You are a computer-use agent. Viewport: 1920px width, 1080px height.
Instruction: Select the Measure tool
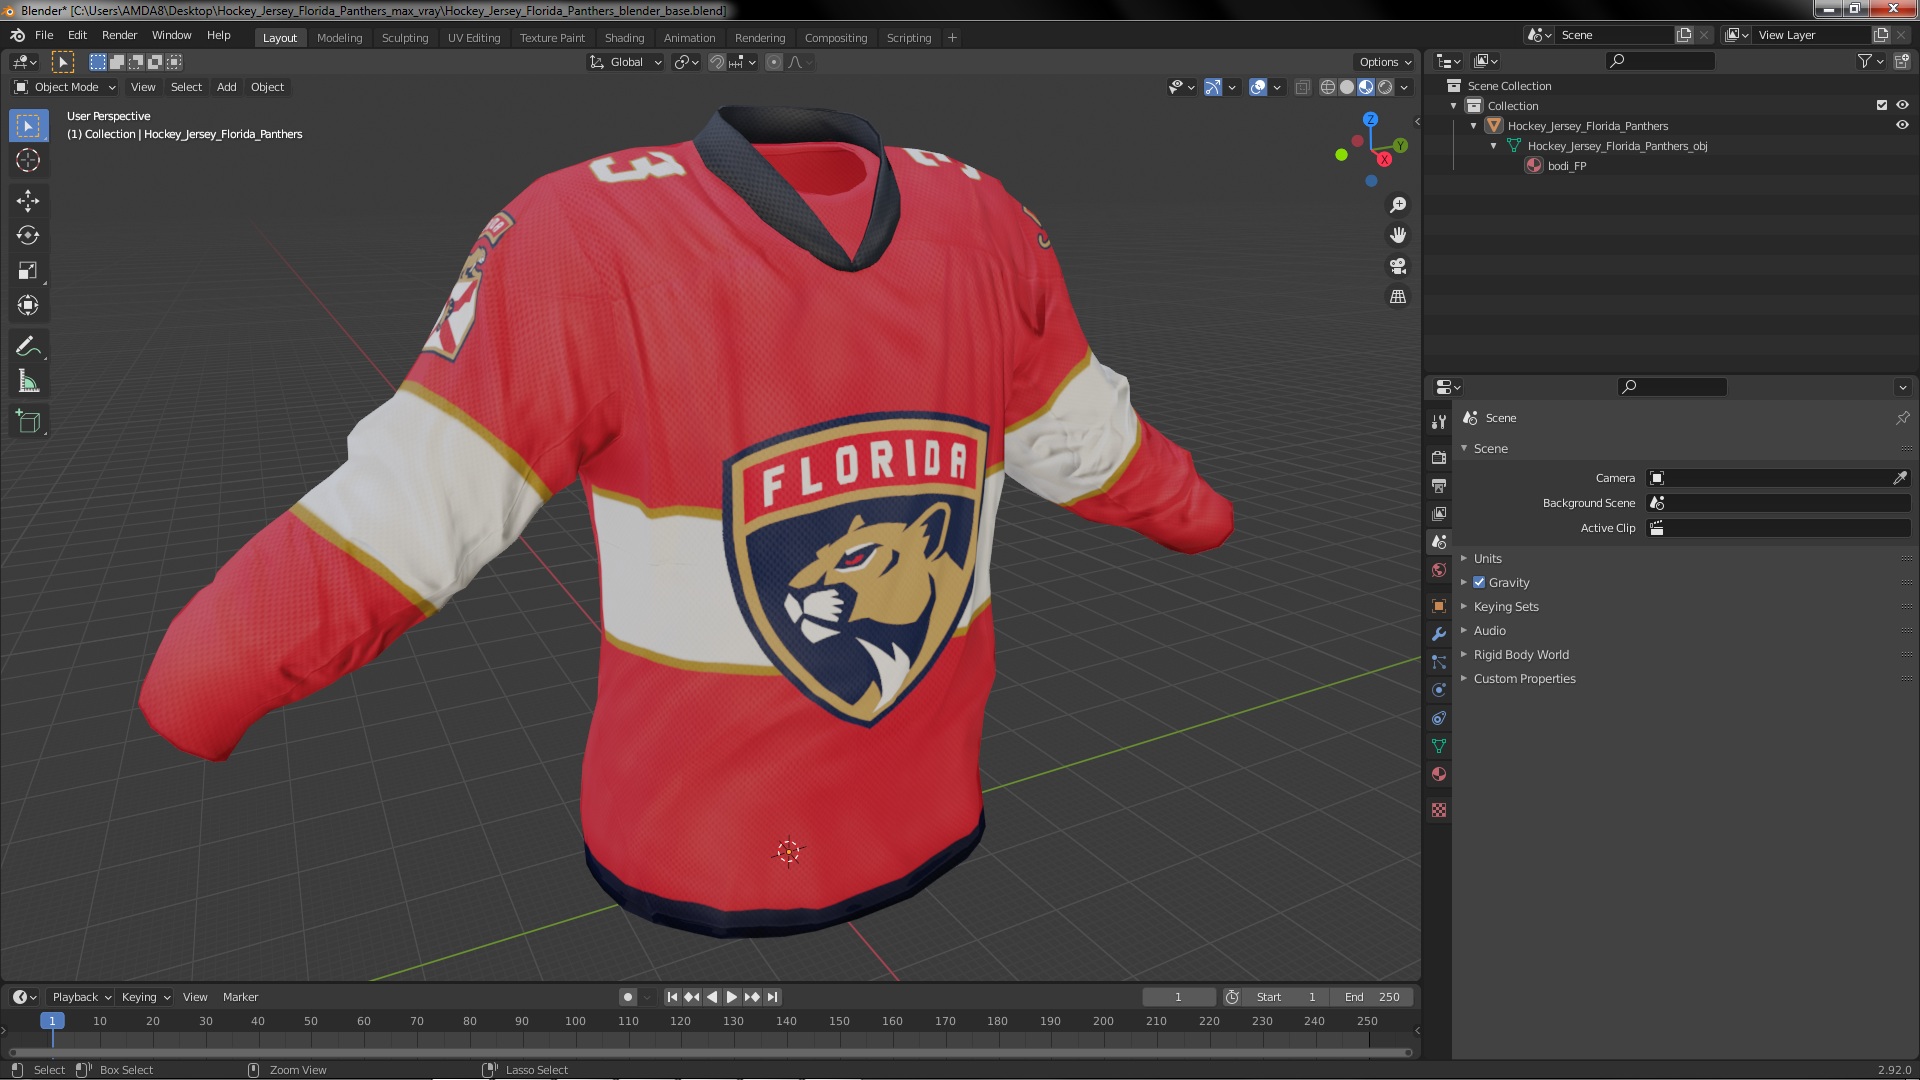[x=28, y=382]
